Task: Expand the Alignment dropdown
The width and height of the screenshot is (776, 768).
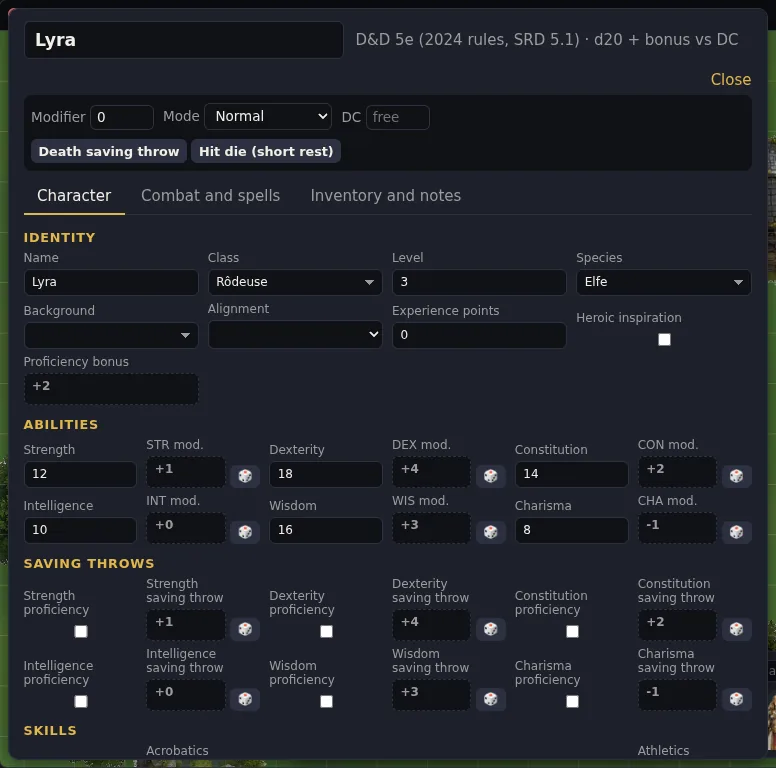Action: pos(295,335)
